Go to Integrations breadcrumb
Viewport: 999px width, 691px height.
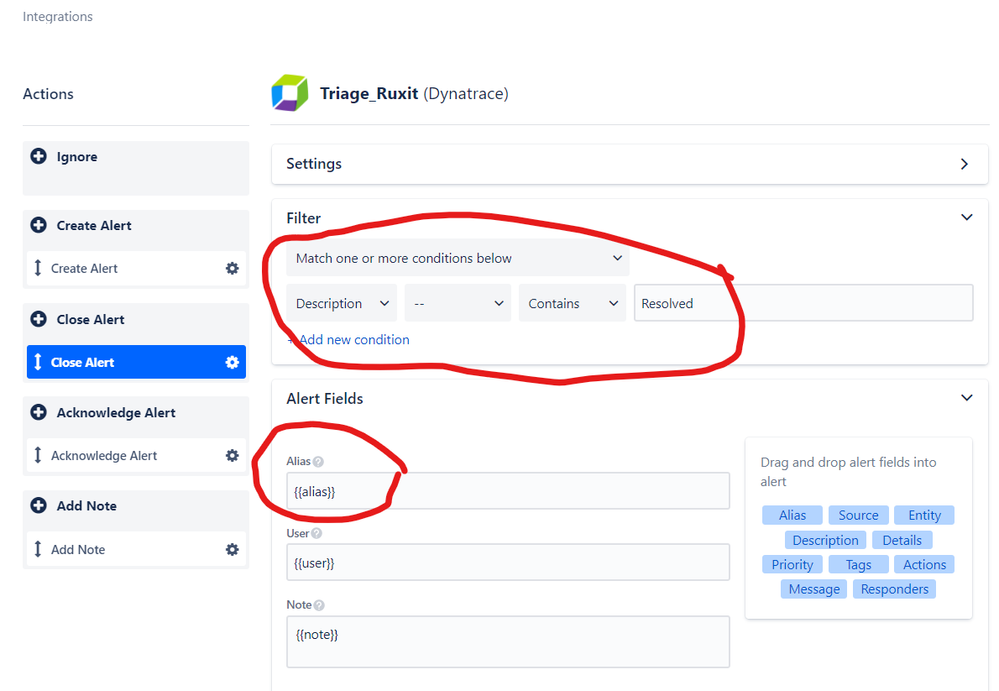click(58, 17)
